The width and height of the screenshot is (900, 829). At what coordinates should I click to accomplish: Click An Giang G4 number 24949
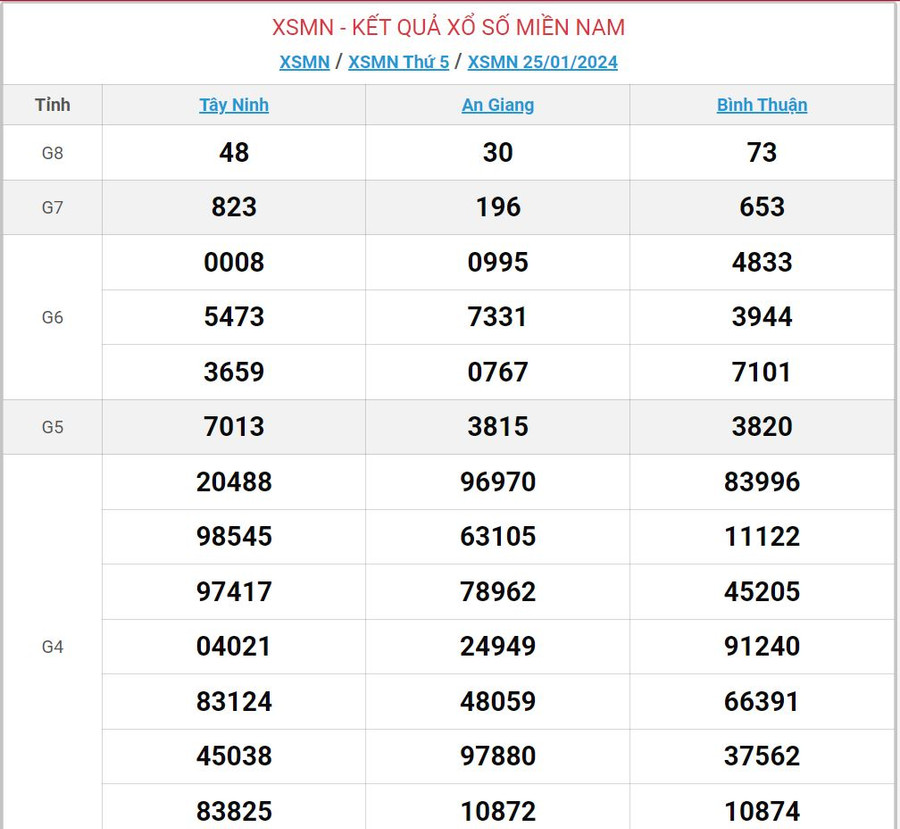[498, 647]
